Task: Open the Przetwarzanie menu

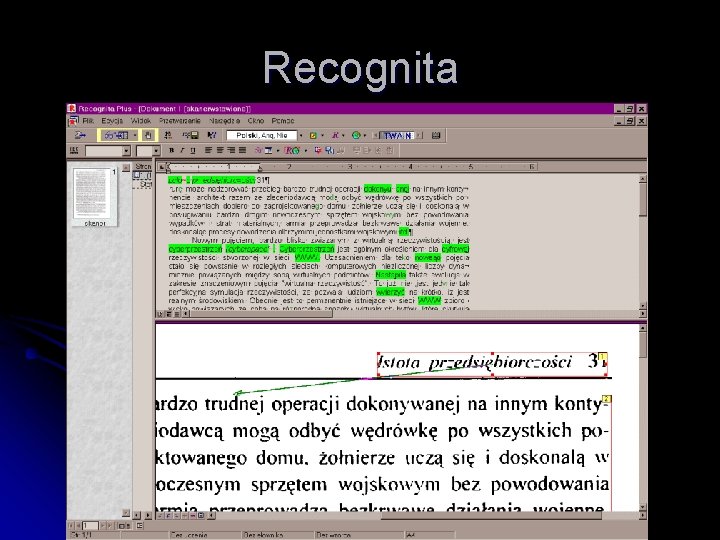Action: pos(180,121)
